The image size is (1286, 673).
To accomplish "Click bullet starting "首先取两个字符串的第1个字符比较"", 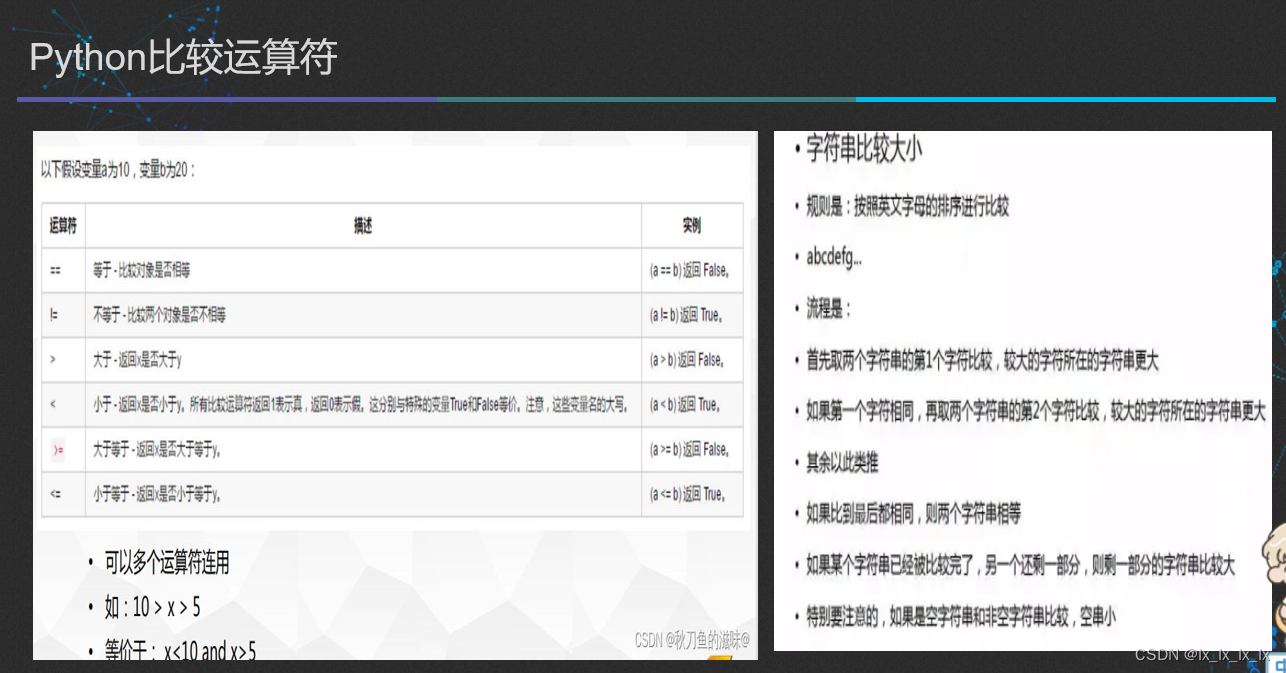I will pos(982,360).
